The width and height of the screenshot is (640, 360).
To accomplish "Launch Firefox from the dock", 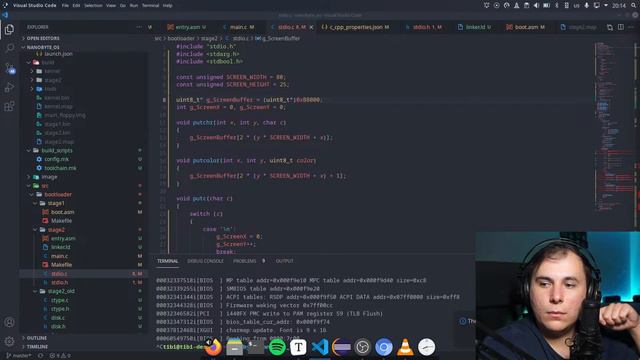I will 213,347.
